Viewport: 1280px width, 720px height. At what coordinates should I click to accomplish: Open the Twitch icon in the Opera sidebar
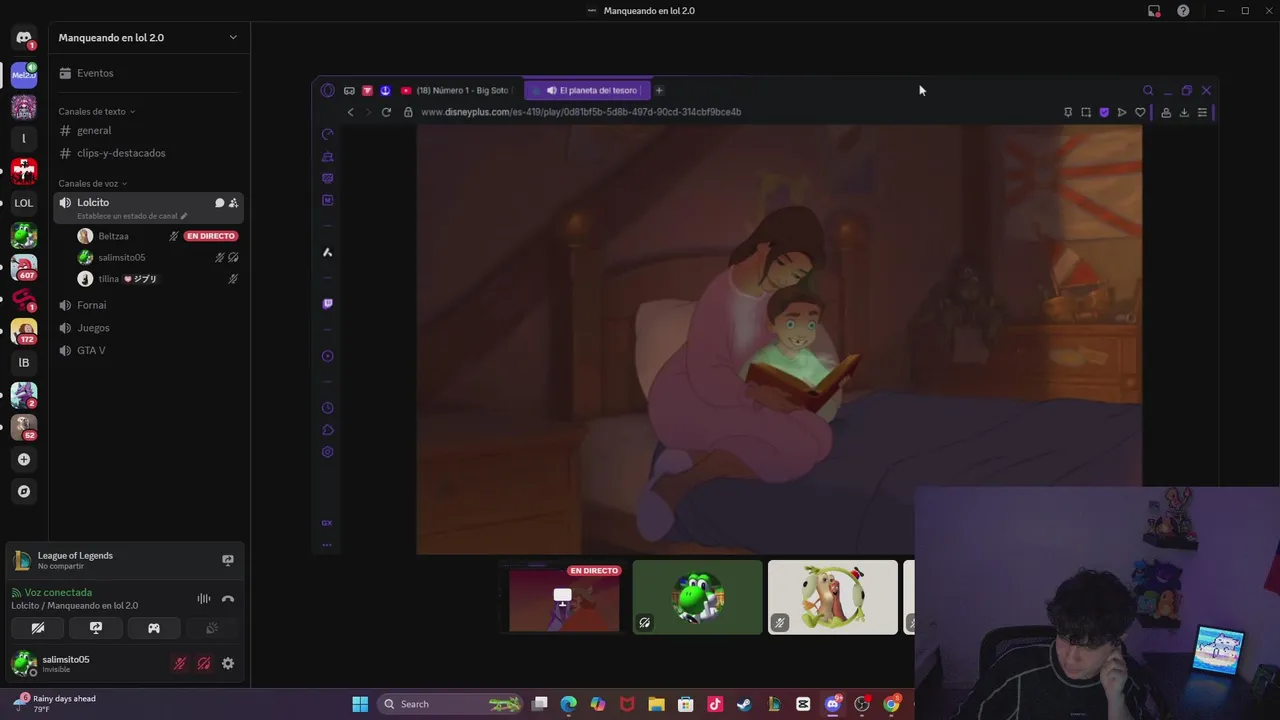pyautogui.click(x=327, y=303)
